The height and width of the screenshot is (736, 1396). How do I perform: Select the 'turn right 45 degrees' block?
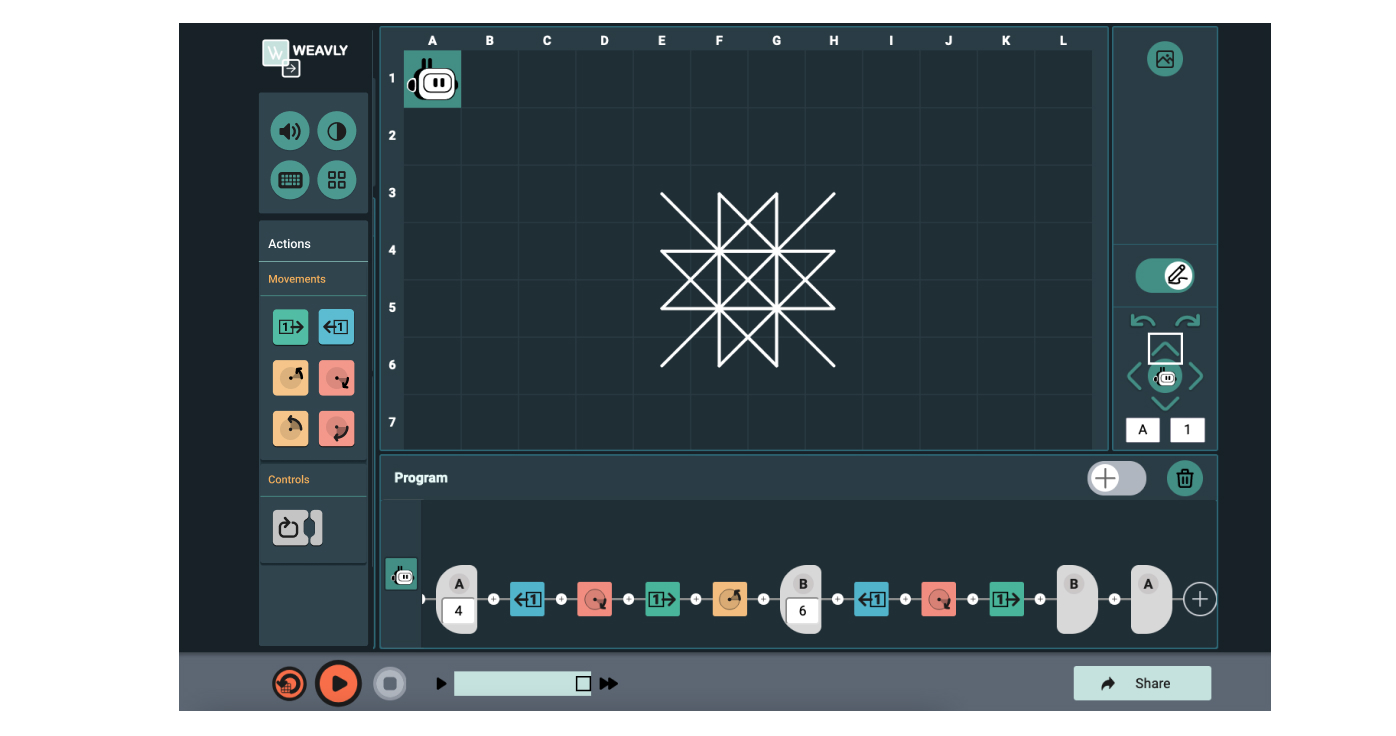pyautogui.click(x=336, y=377)
